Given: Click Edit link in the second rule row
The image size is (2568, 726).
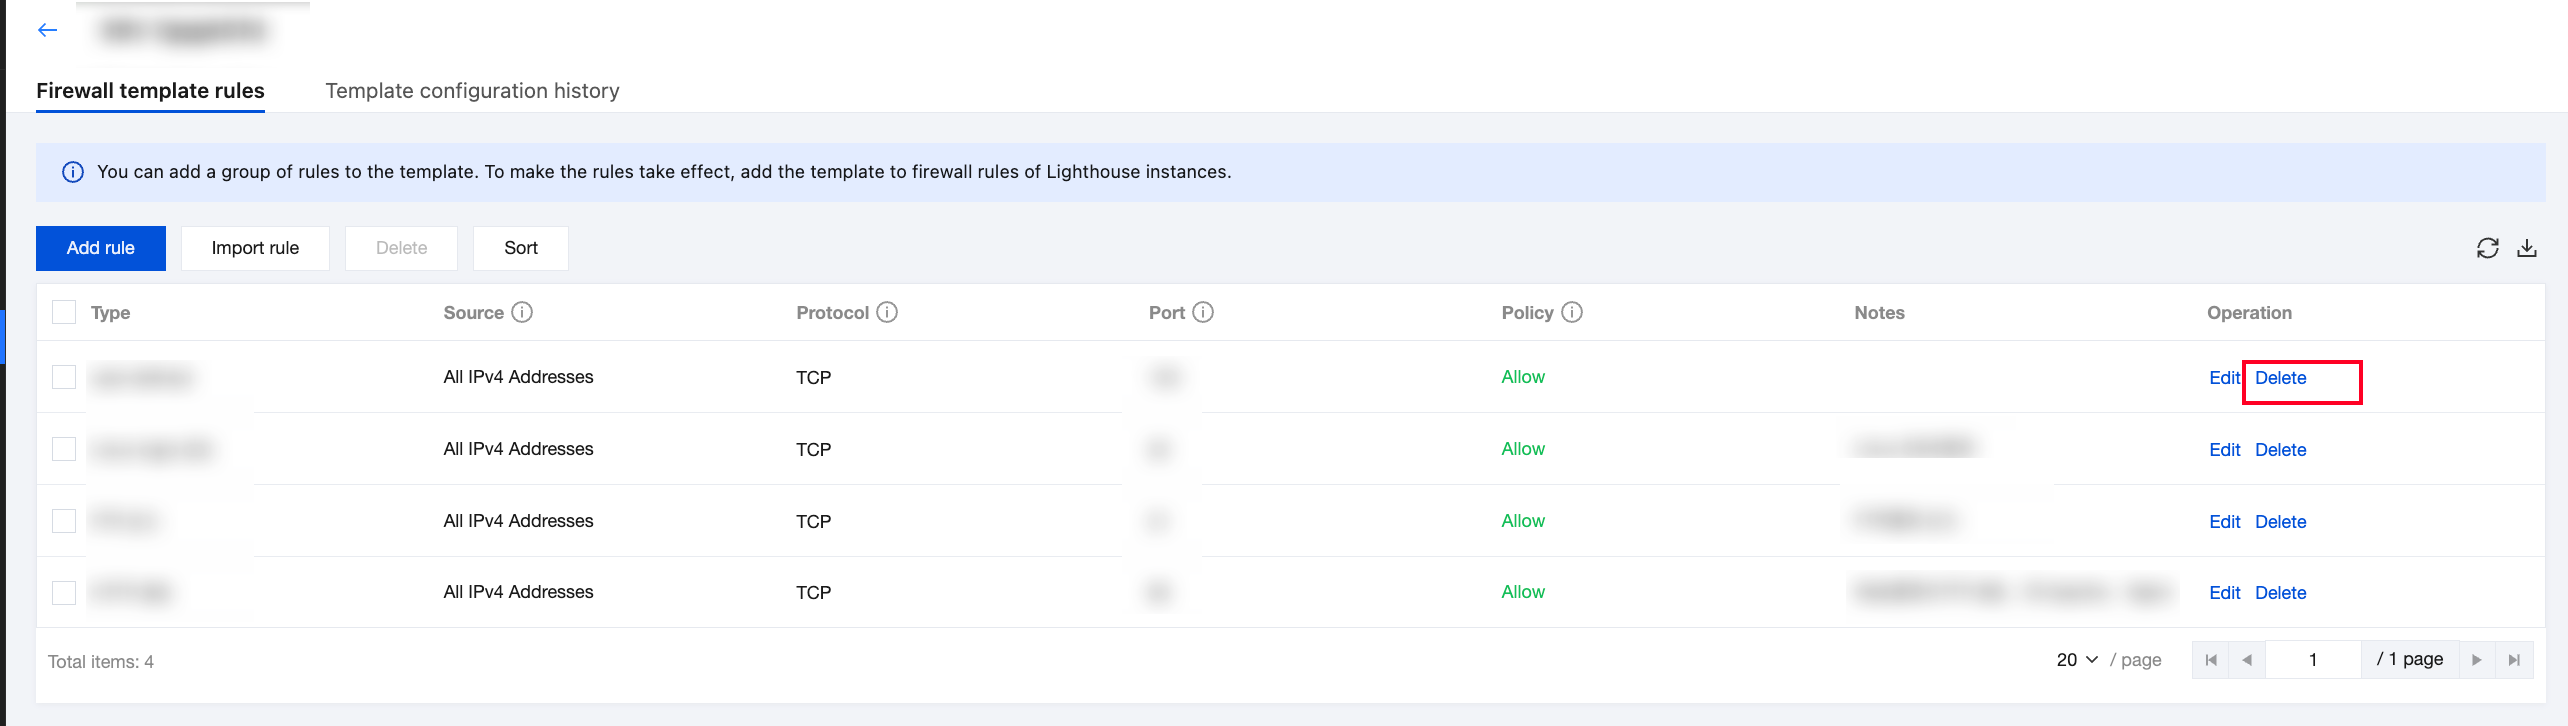Looking at the screenshot, I should [2224, 450].
